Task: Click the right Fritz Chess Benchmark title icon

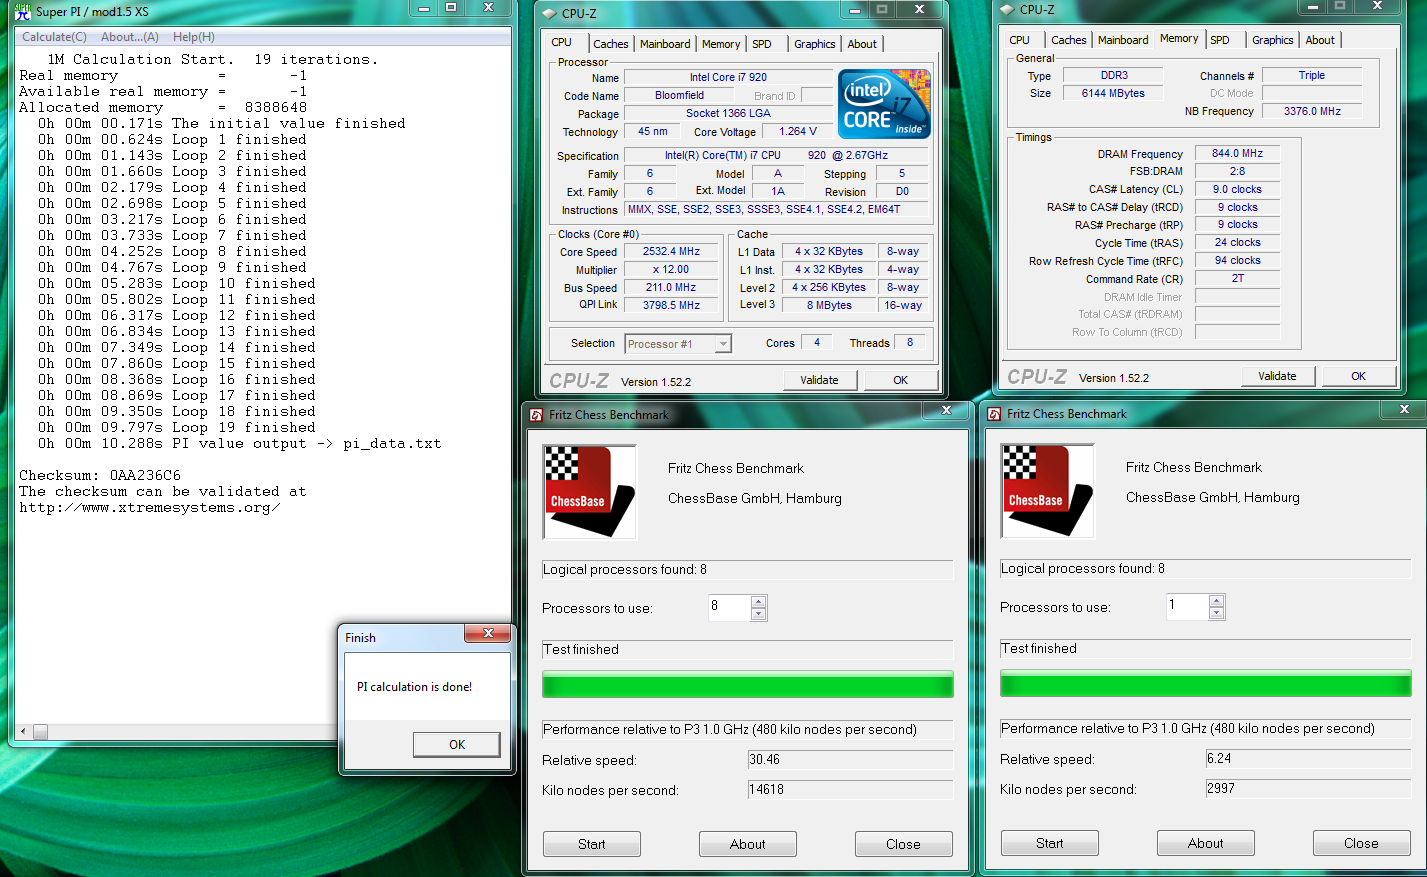Action: pos(994,414)
